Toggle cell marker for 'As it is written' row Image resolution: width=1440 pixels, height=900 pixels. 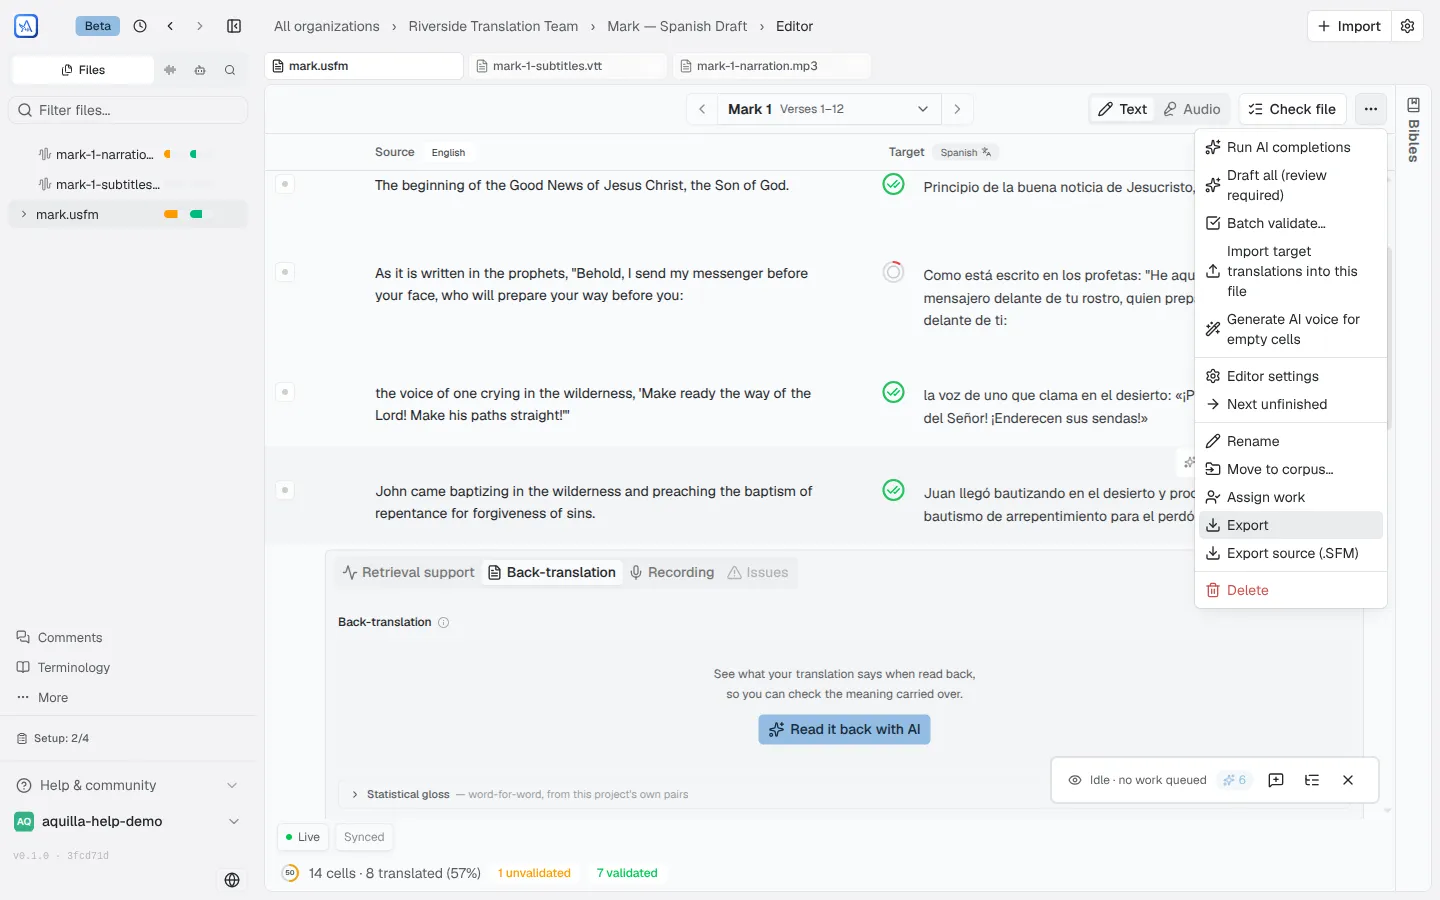[285, 272]
